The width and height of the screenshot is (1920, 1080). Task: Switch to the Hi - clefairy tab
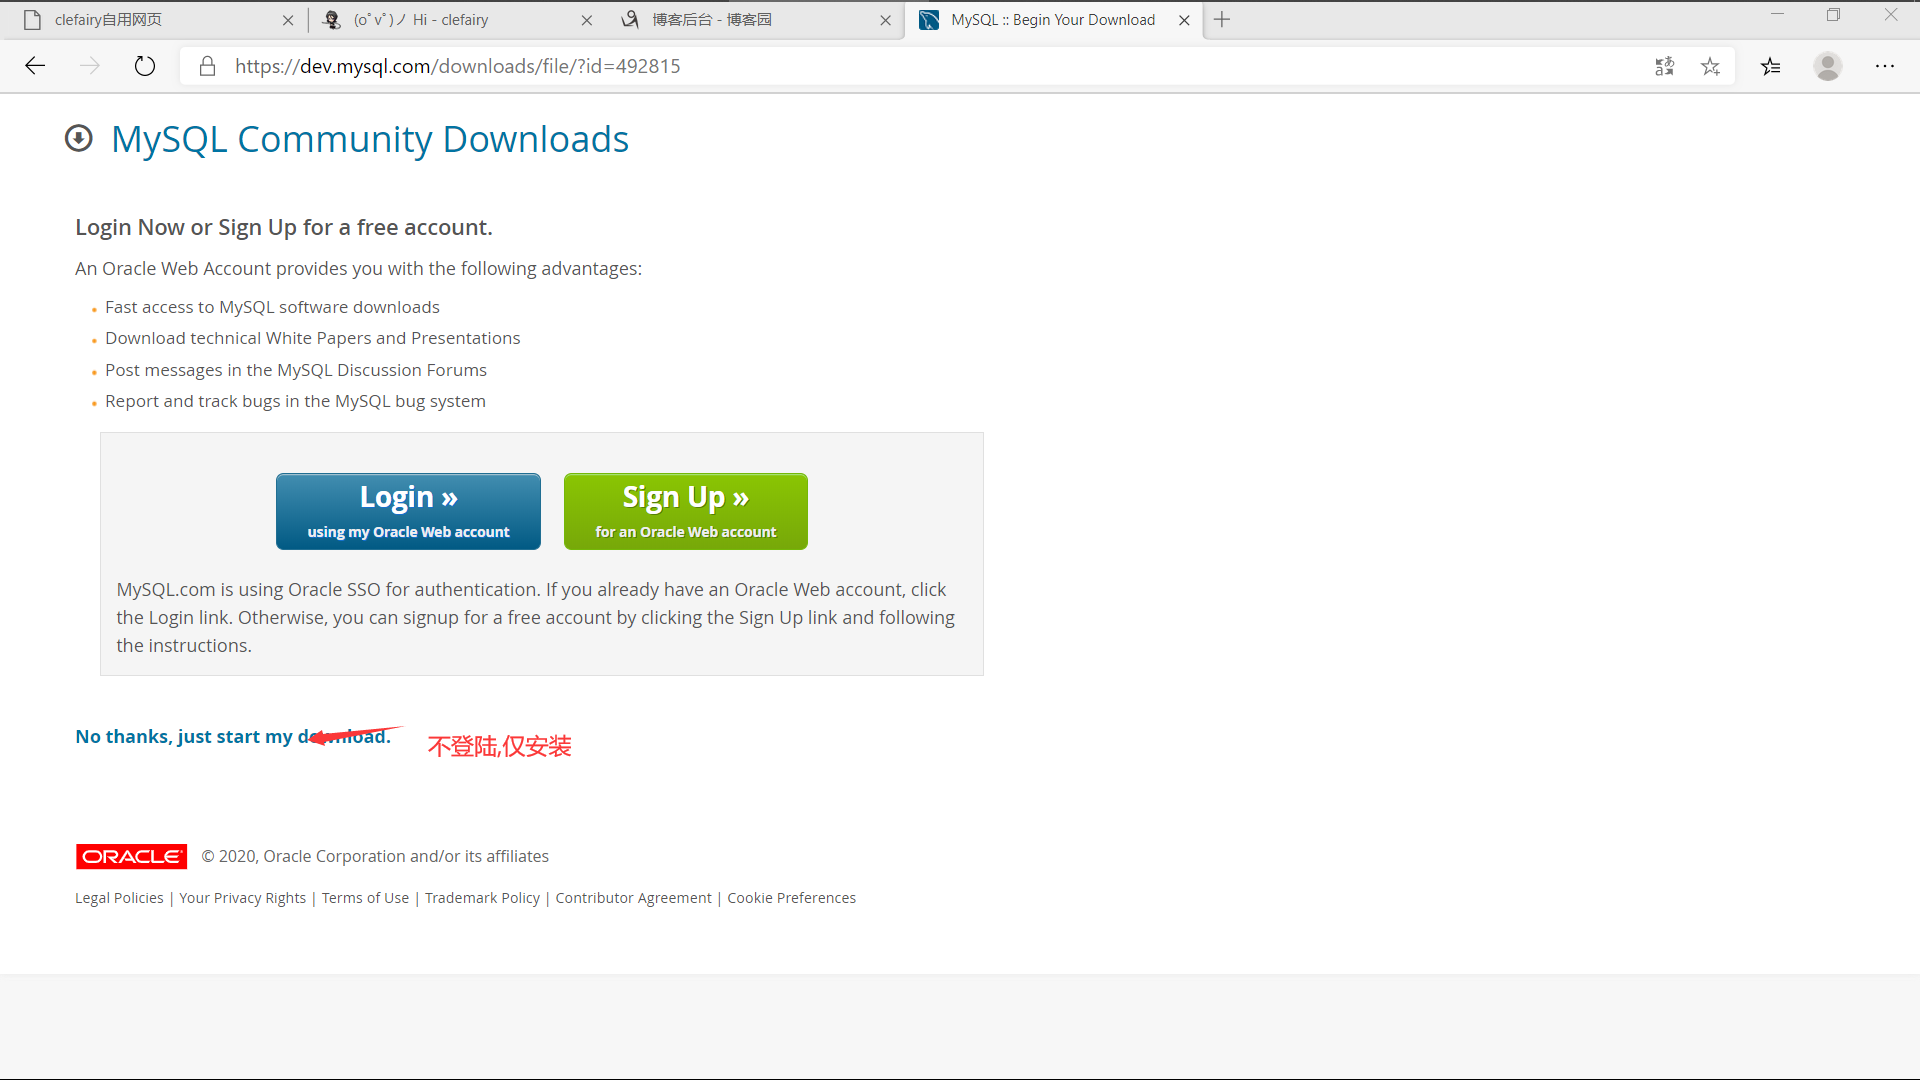click(x=457, y=20)
